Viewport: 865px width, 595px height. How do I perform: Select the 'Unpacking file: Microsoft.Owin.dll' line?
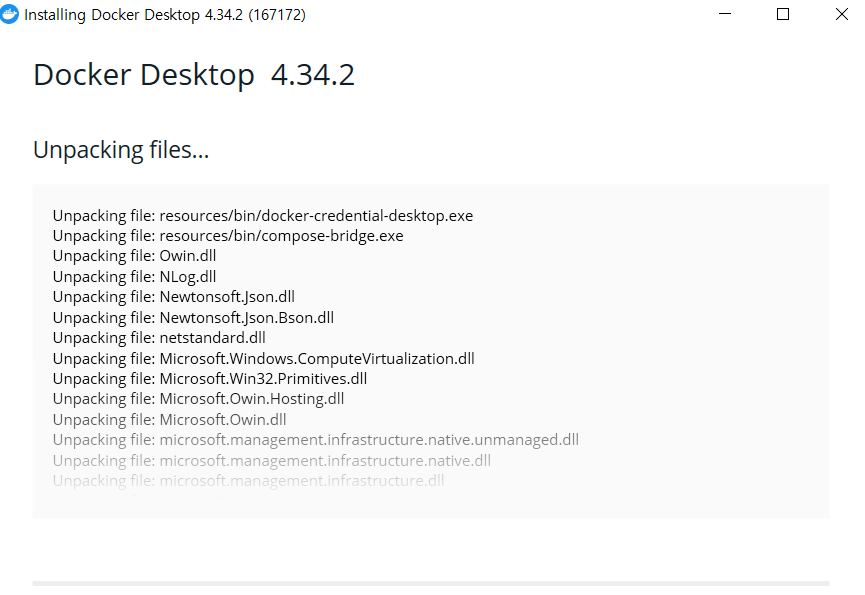pos(170,420)
